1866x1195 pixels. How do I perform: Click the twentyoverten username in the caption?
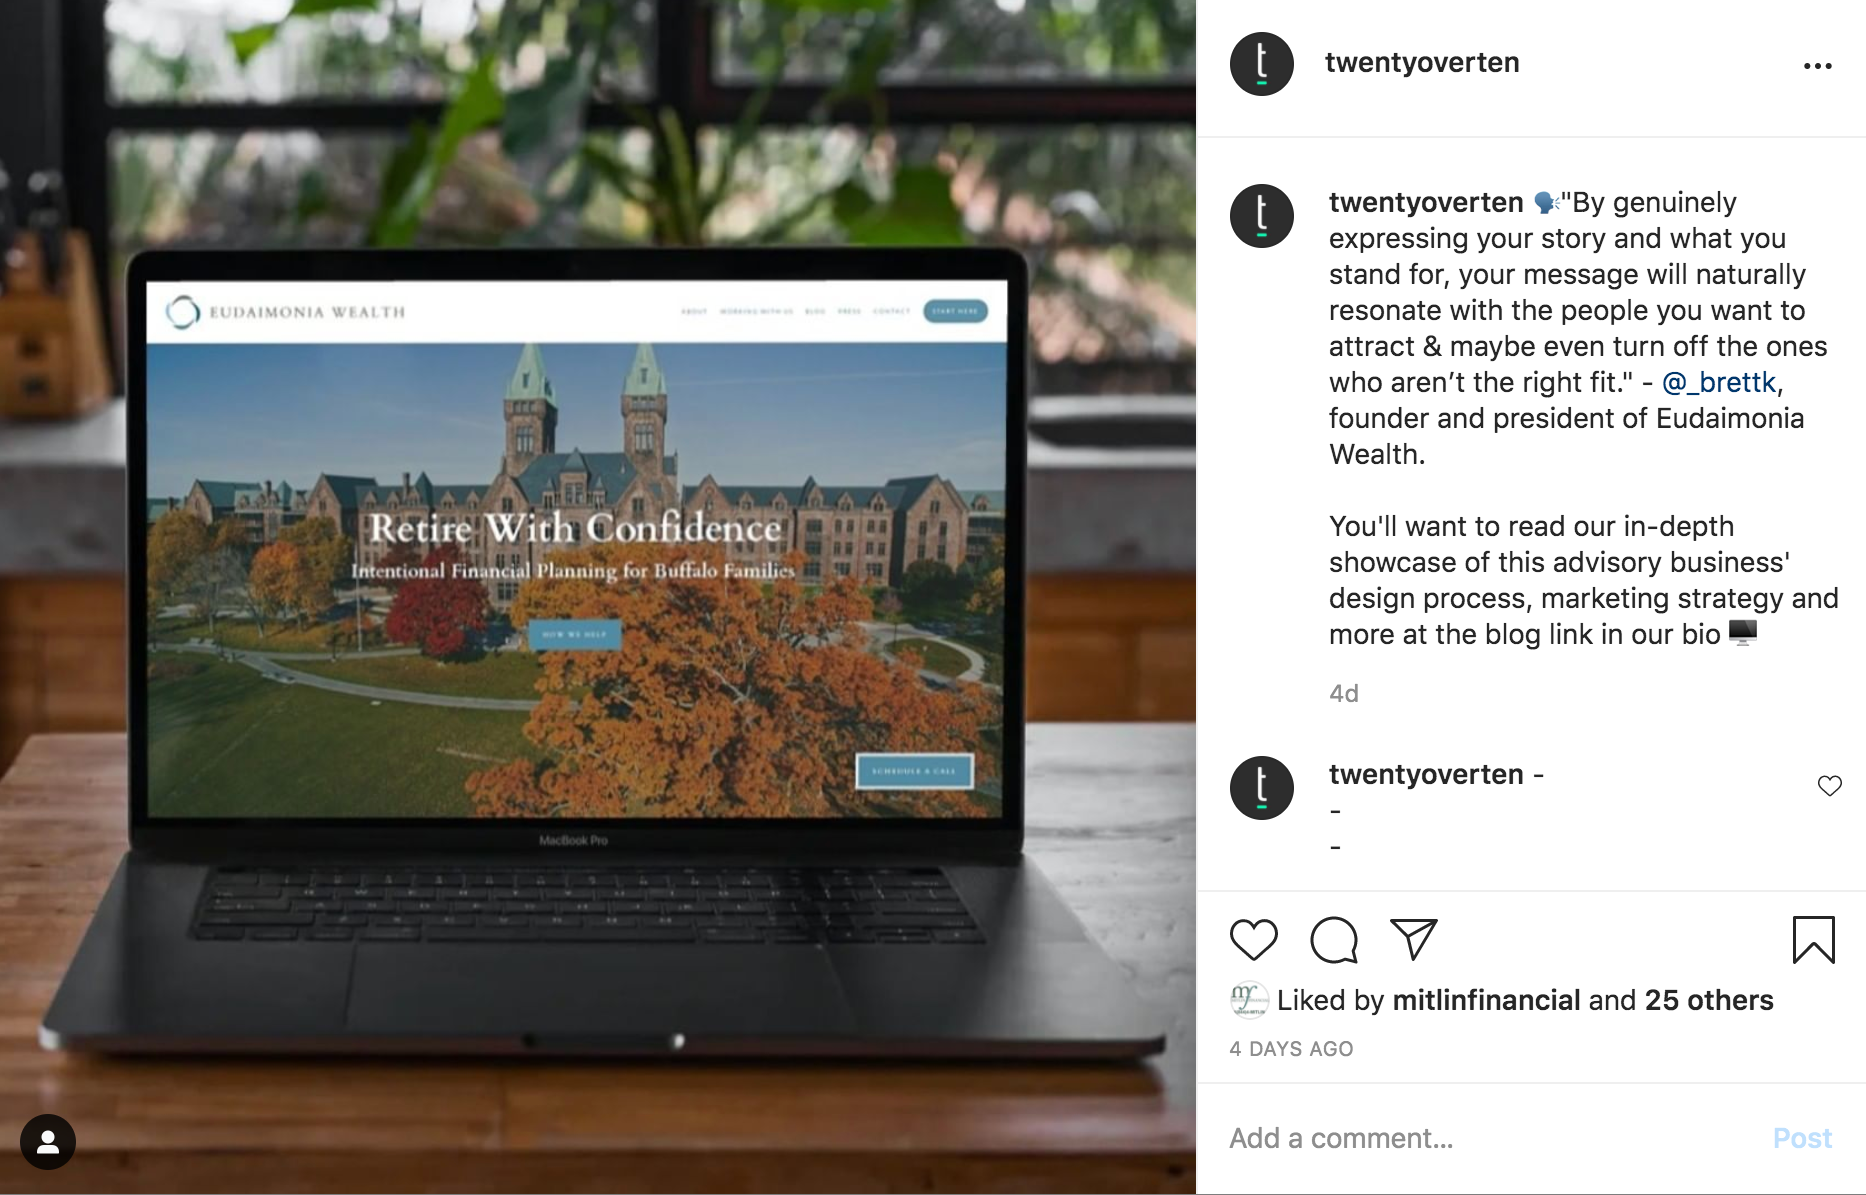(1425, 202)
